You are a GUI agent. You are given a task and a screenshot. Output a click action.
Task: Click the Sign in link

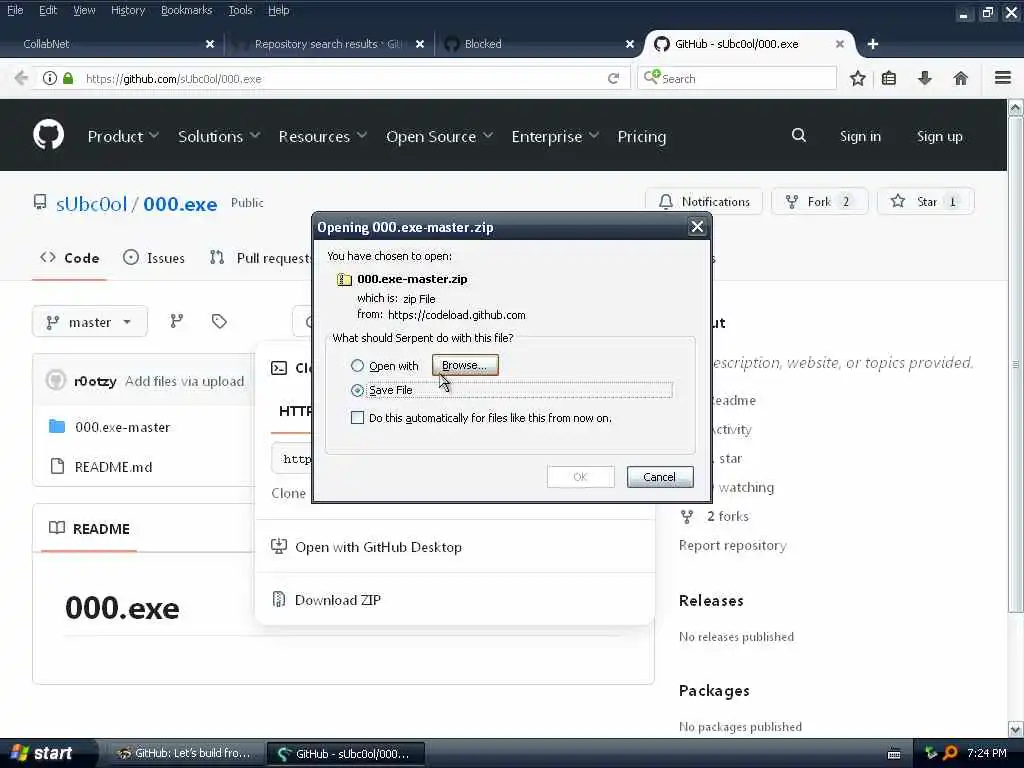860,136
